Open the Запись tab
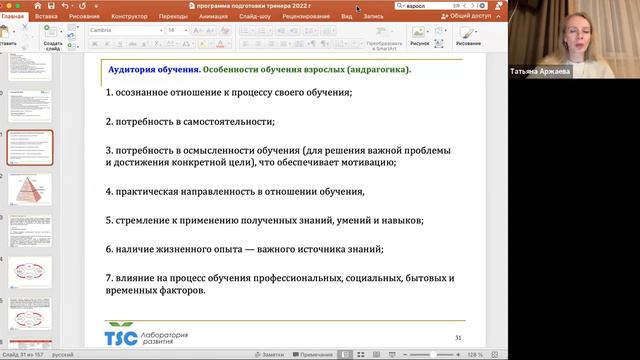The width and height of the screenshot is (640, 360). pyautogui.click(x=373, y=16)
